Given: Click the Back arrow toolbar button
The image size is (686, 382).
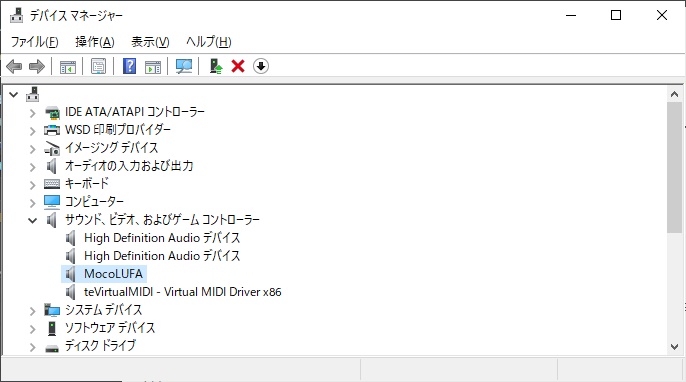Looking at the screenshot, I should click(x=14, y=67).
